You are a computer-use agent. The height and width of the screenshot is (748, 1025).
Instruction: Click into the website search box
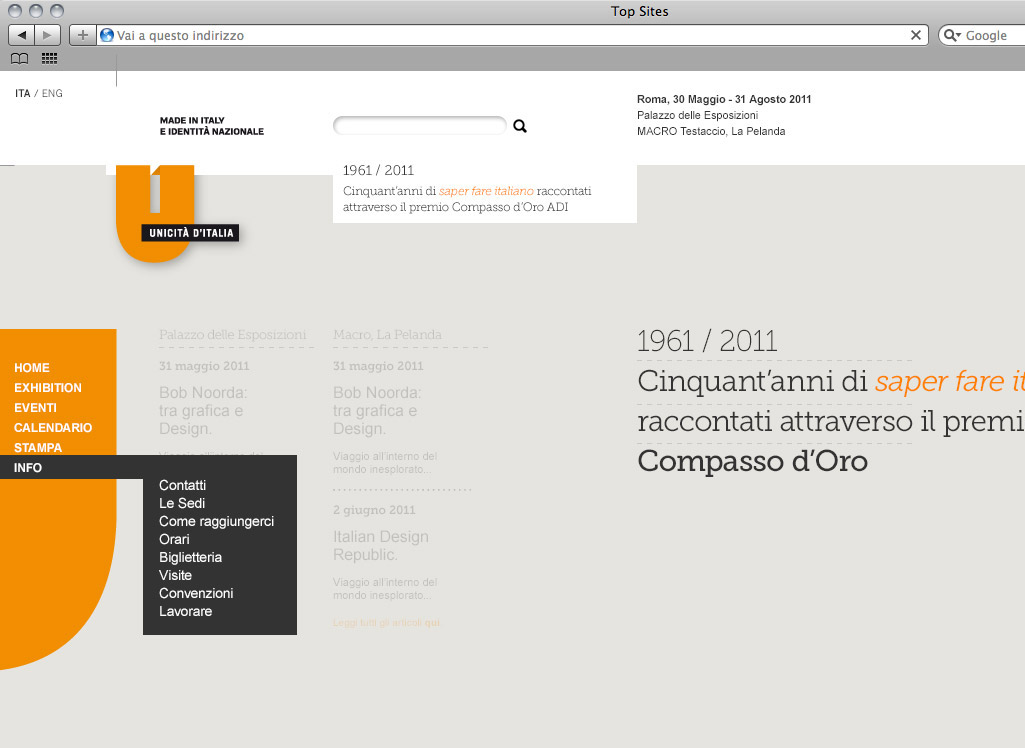tap(420, 126)
